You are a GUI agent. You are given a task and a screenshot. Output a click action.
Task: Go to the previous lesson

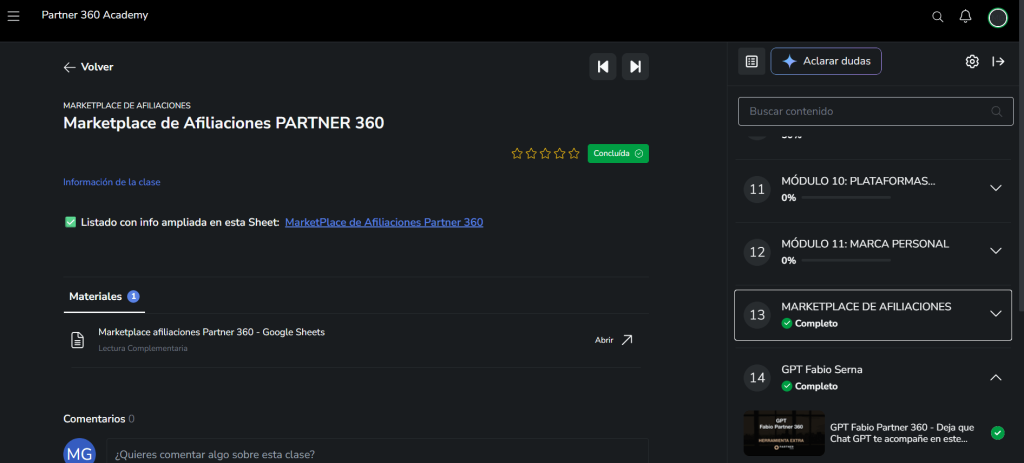(602, 67)
